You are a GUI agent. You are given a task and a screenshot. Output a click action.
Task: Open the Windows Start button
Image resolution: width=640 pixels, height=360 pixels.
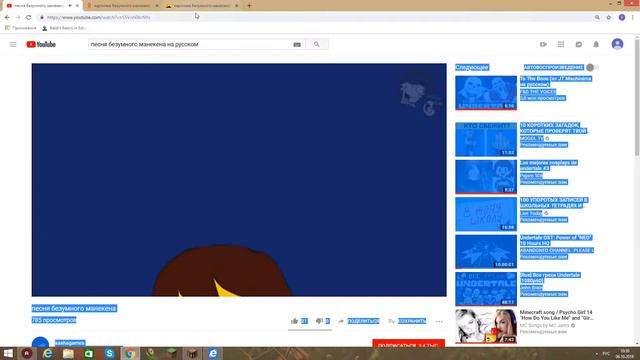coord(8,353)
